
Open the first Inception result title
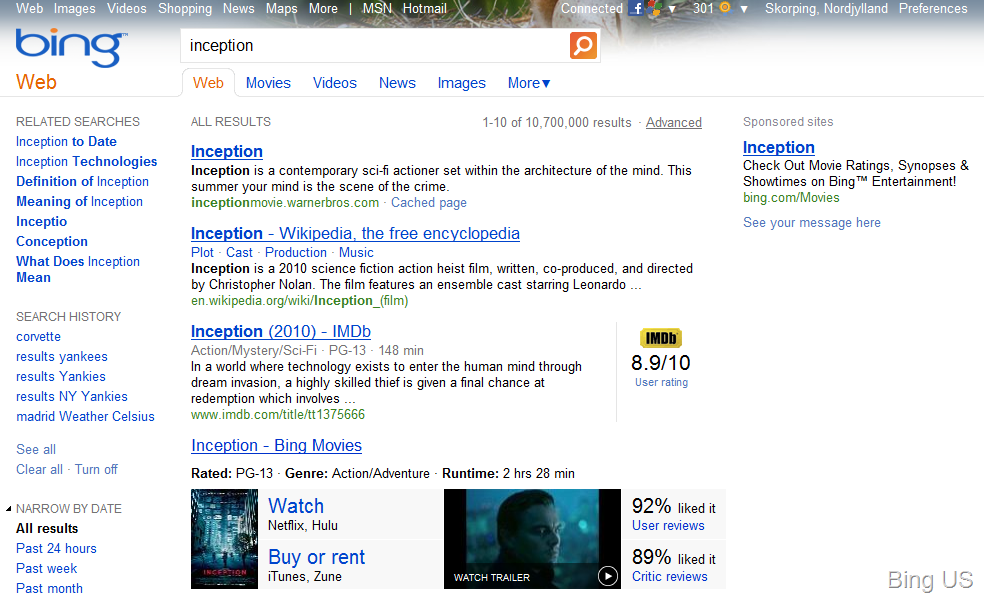point(227,151)
